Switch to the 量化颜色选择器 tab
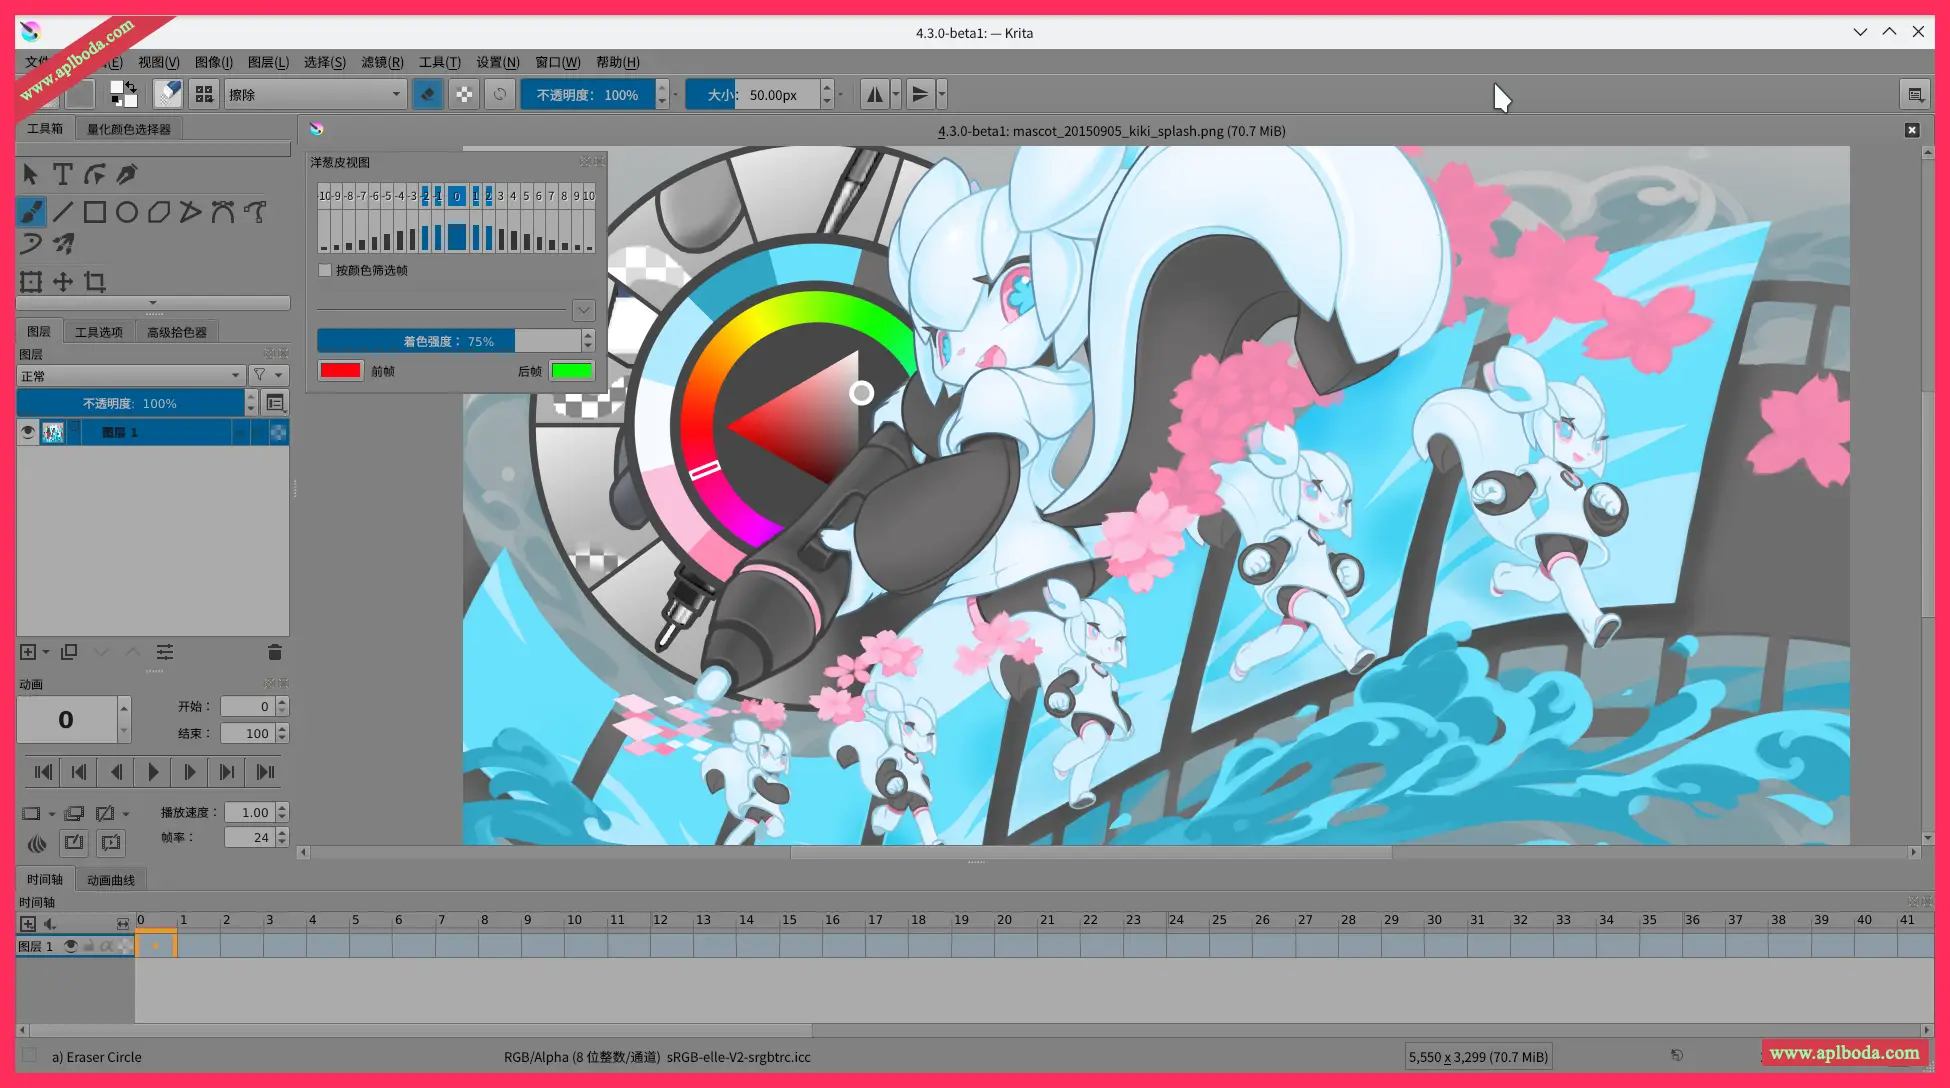Viewport: 1950px width, 1088px height. coord(129,129)
